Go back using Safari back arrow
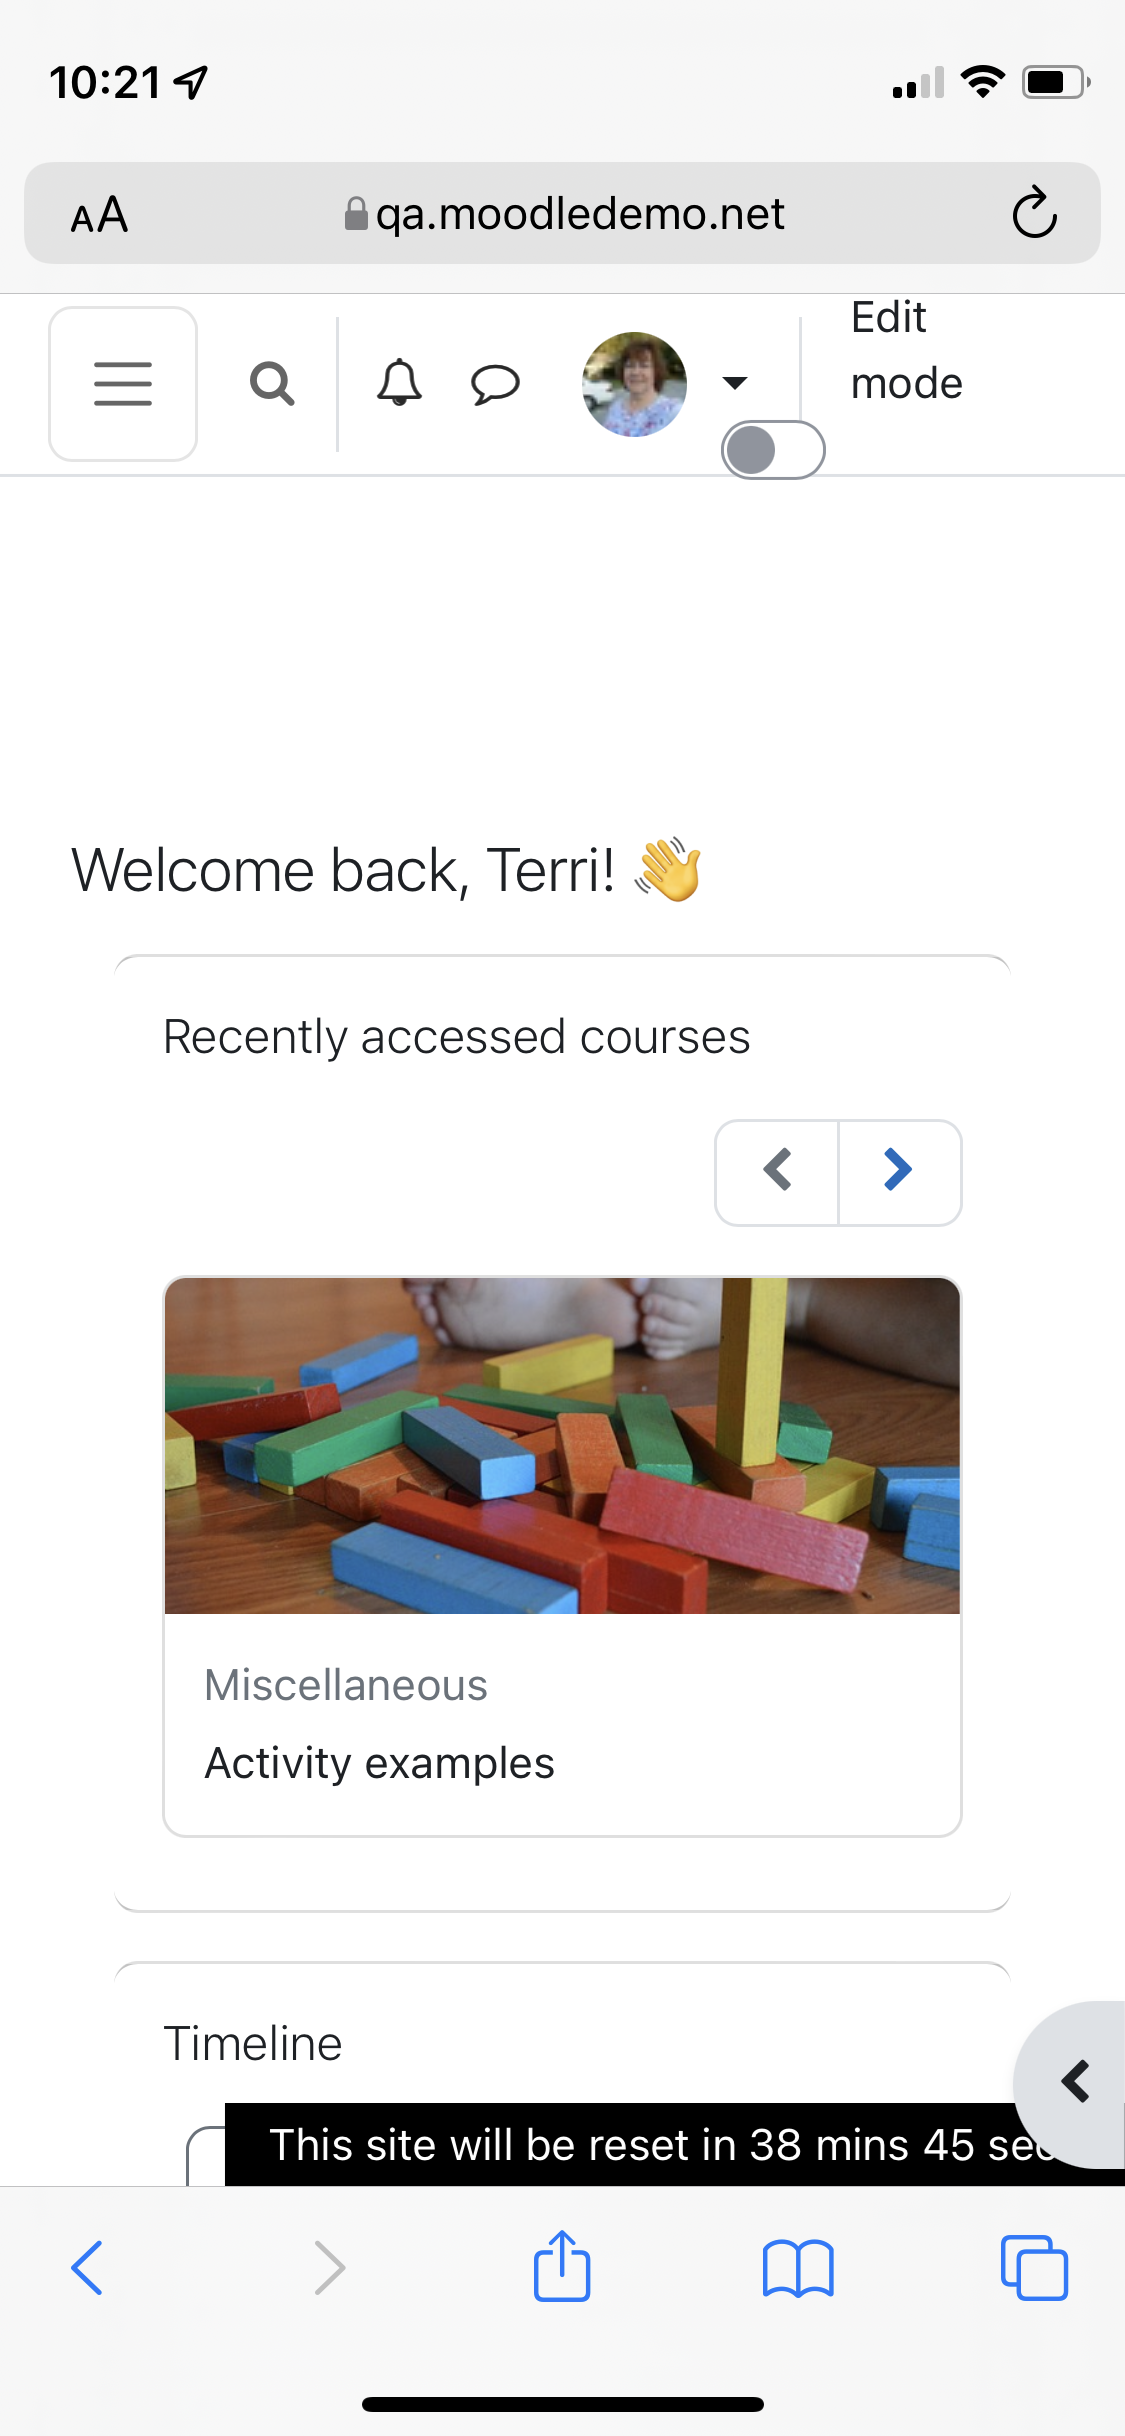Screen dimensions: 1125x2436 (87, 2268)
